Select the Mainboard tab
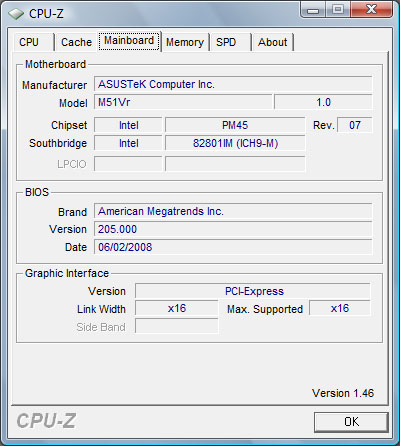 pos(129,41)
